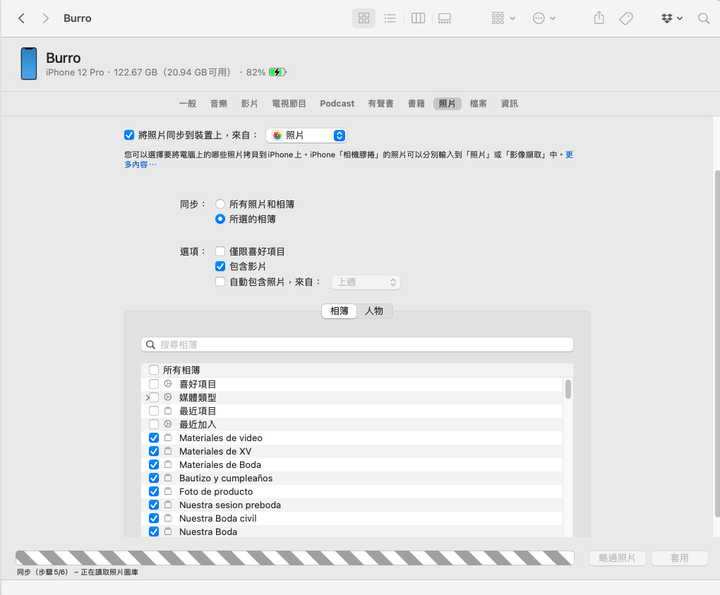Click smart album icon beside 最近加入
The image size is (720, 595).
tap(168, 424)
